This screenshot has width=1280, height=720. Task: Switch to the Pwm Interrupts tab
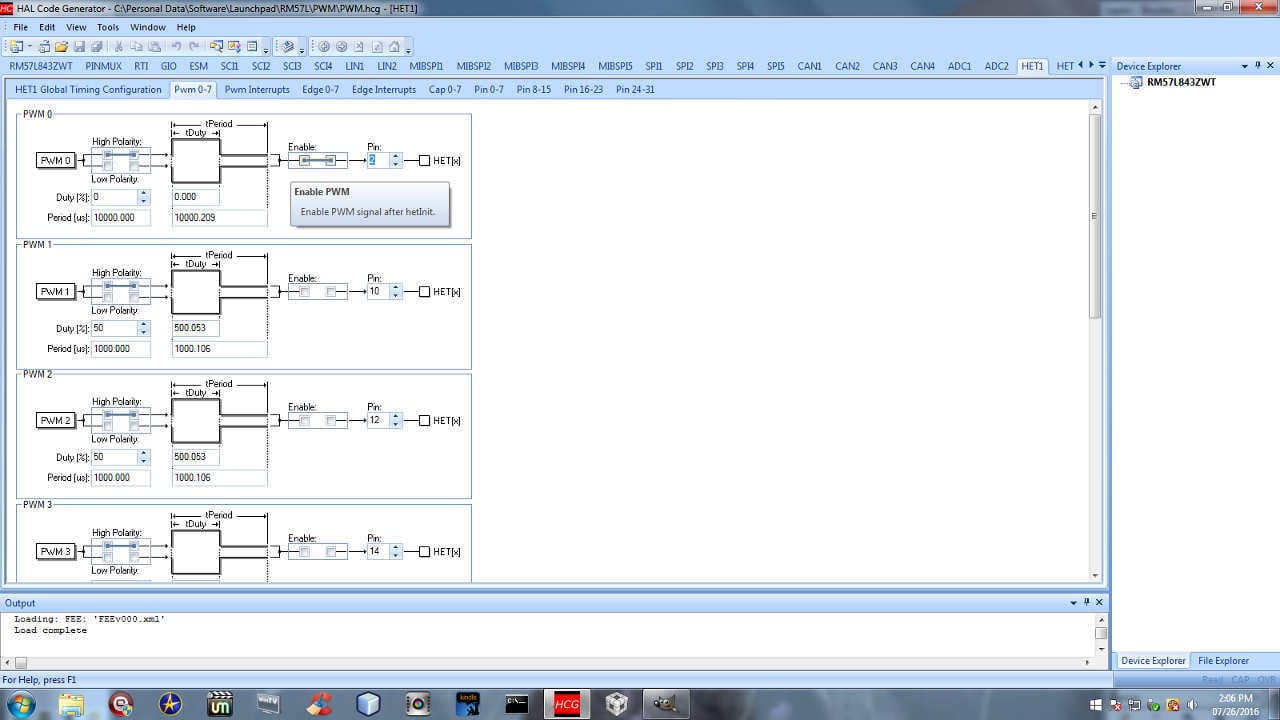(256, 90)
